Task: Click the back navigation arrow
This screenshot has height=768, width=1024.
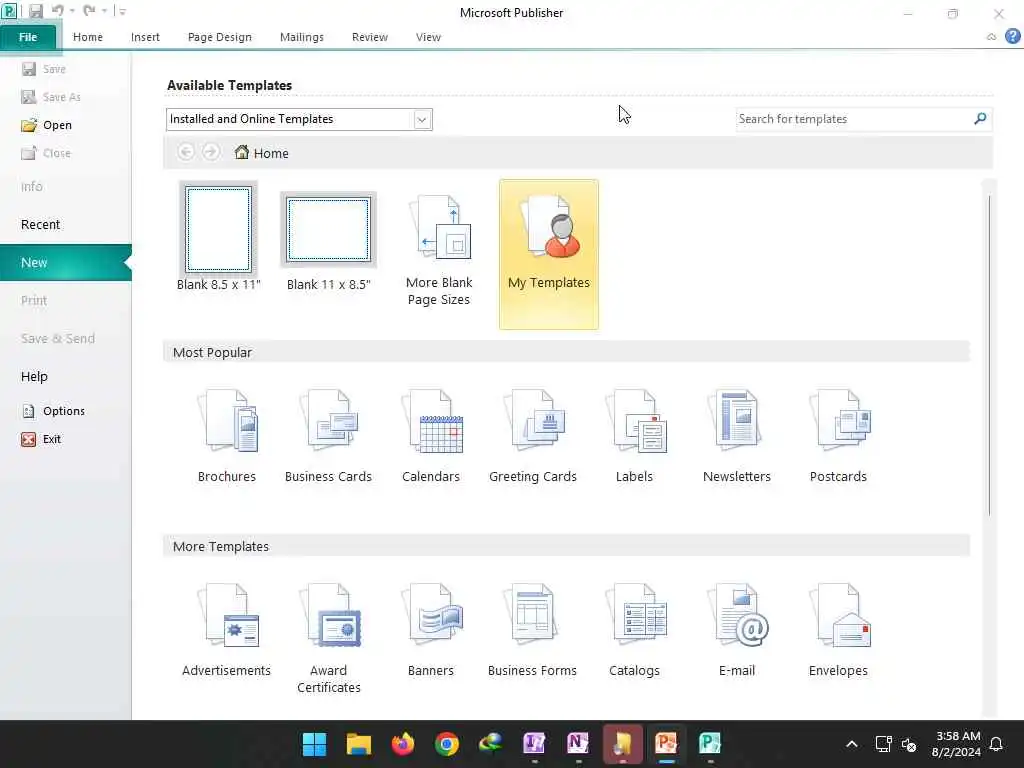Action: 185,152
